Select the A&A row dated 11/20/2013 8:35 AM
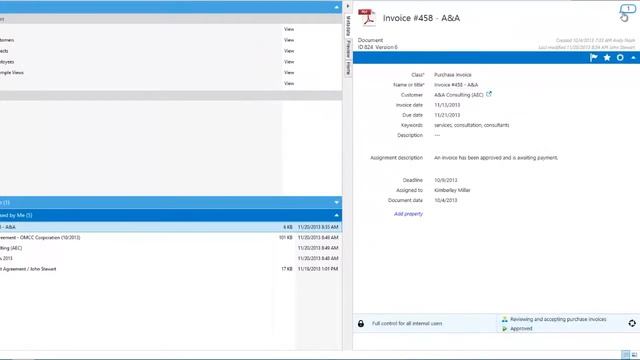This screenshot has width=640, height=360. (171, 227)
